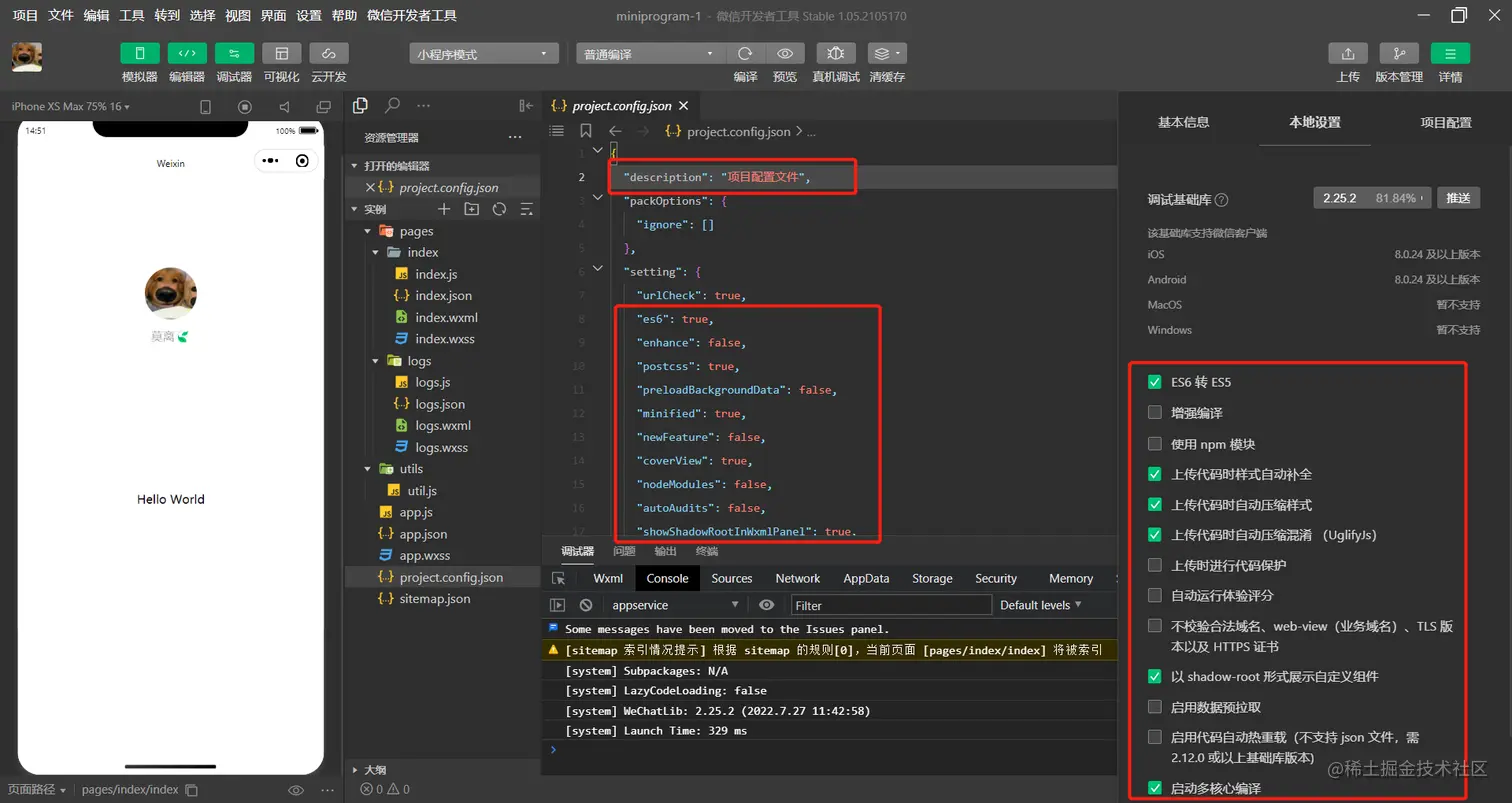
Task: Refresh the 实例 file tree
Action: 499,209
